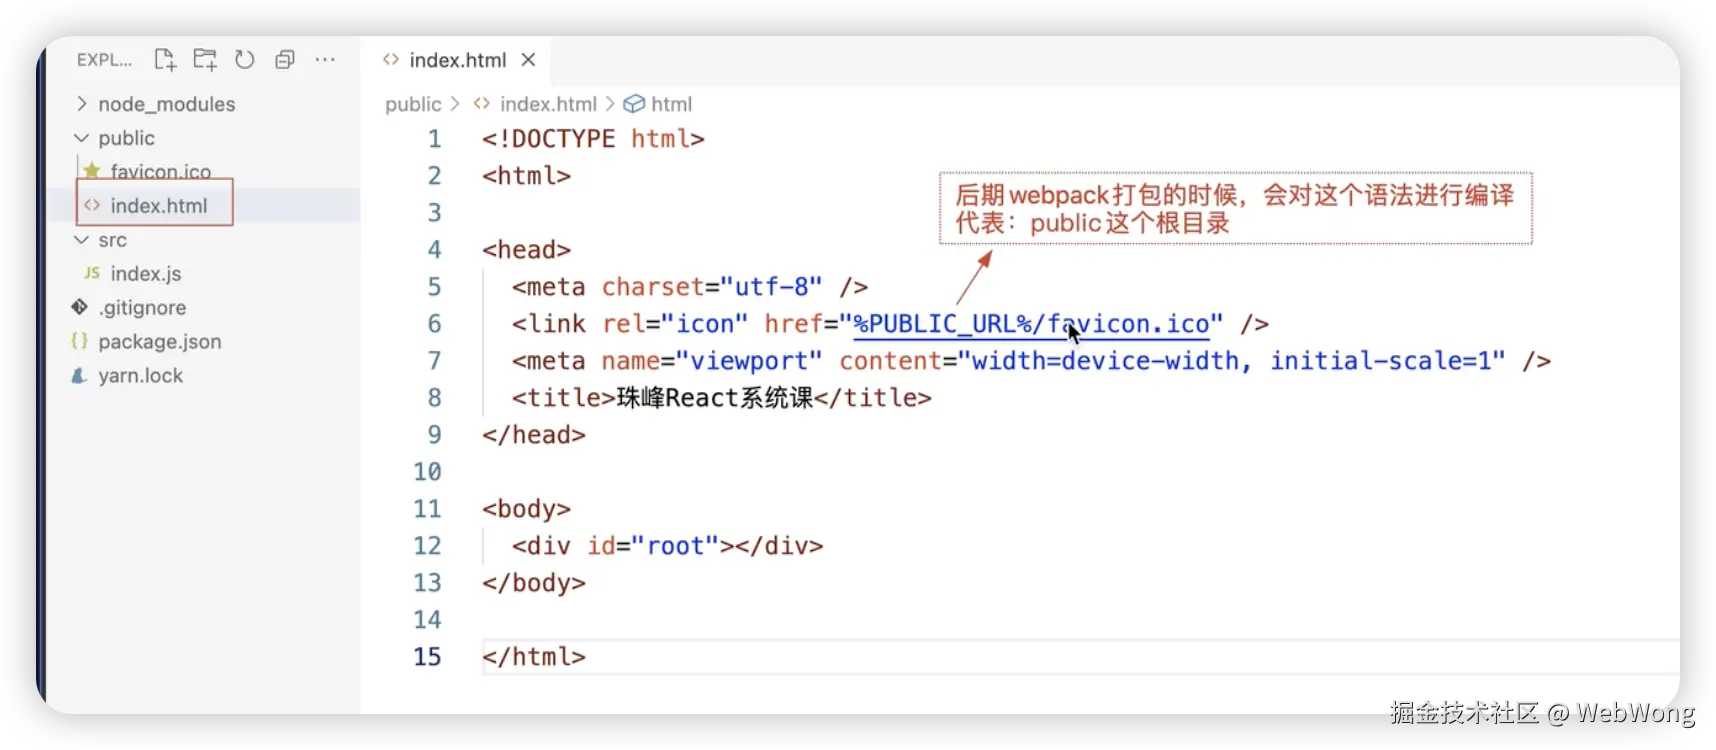The width and height of the screenshot is (1716, 750).
Task: Click the meta charset="utf-8" line
Action: (689, 287)
